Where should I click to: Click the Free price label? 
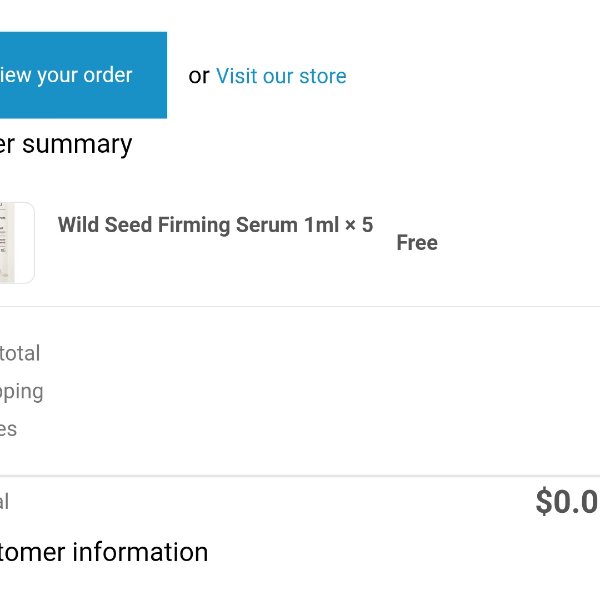[x=417, y=243]
